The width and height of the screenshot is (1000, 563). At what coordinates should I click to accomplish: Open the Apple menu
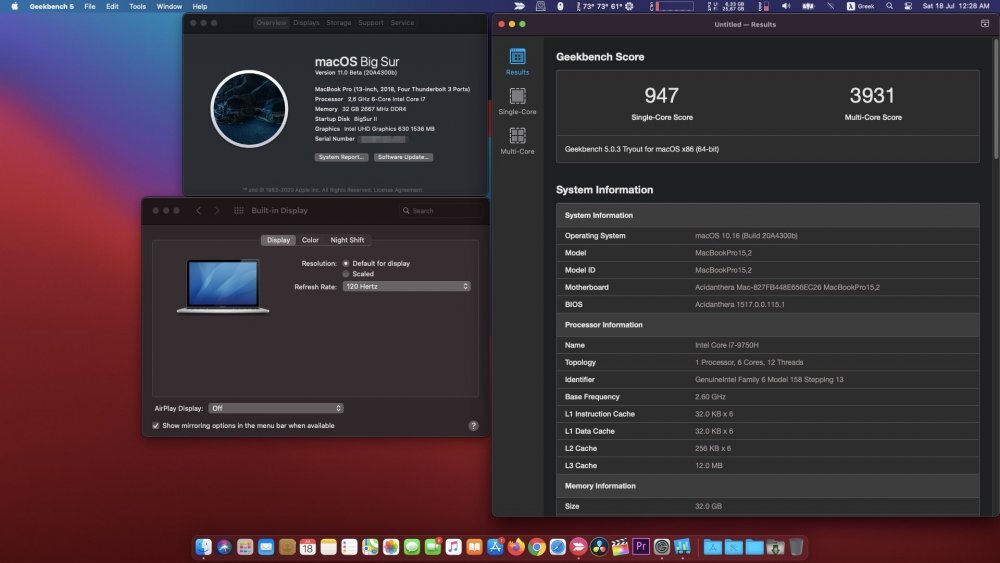[x=14, y=6]
